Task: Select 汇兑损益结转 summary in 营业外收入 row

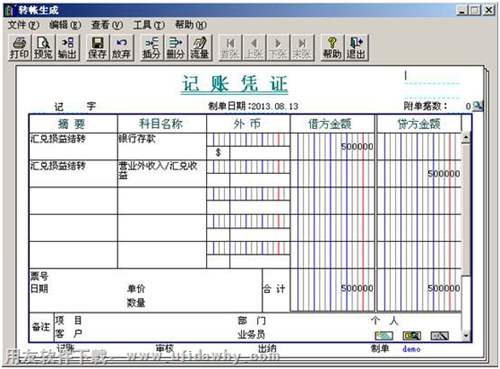Action: pyautogui.click(x=73, y=173)
